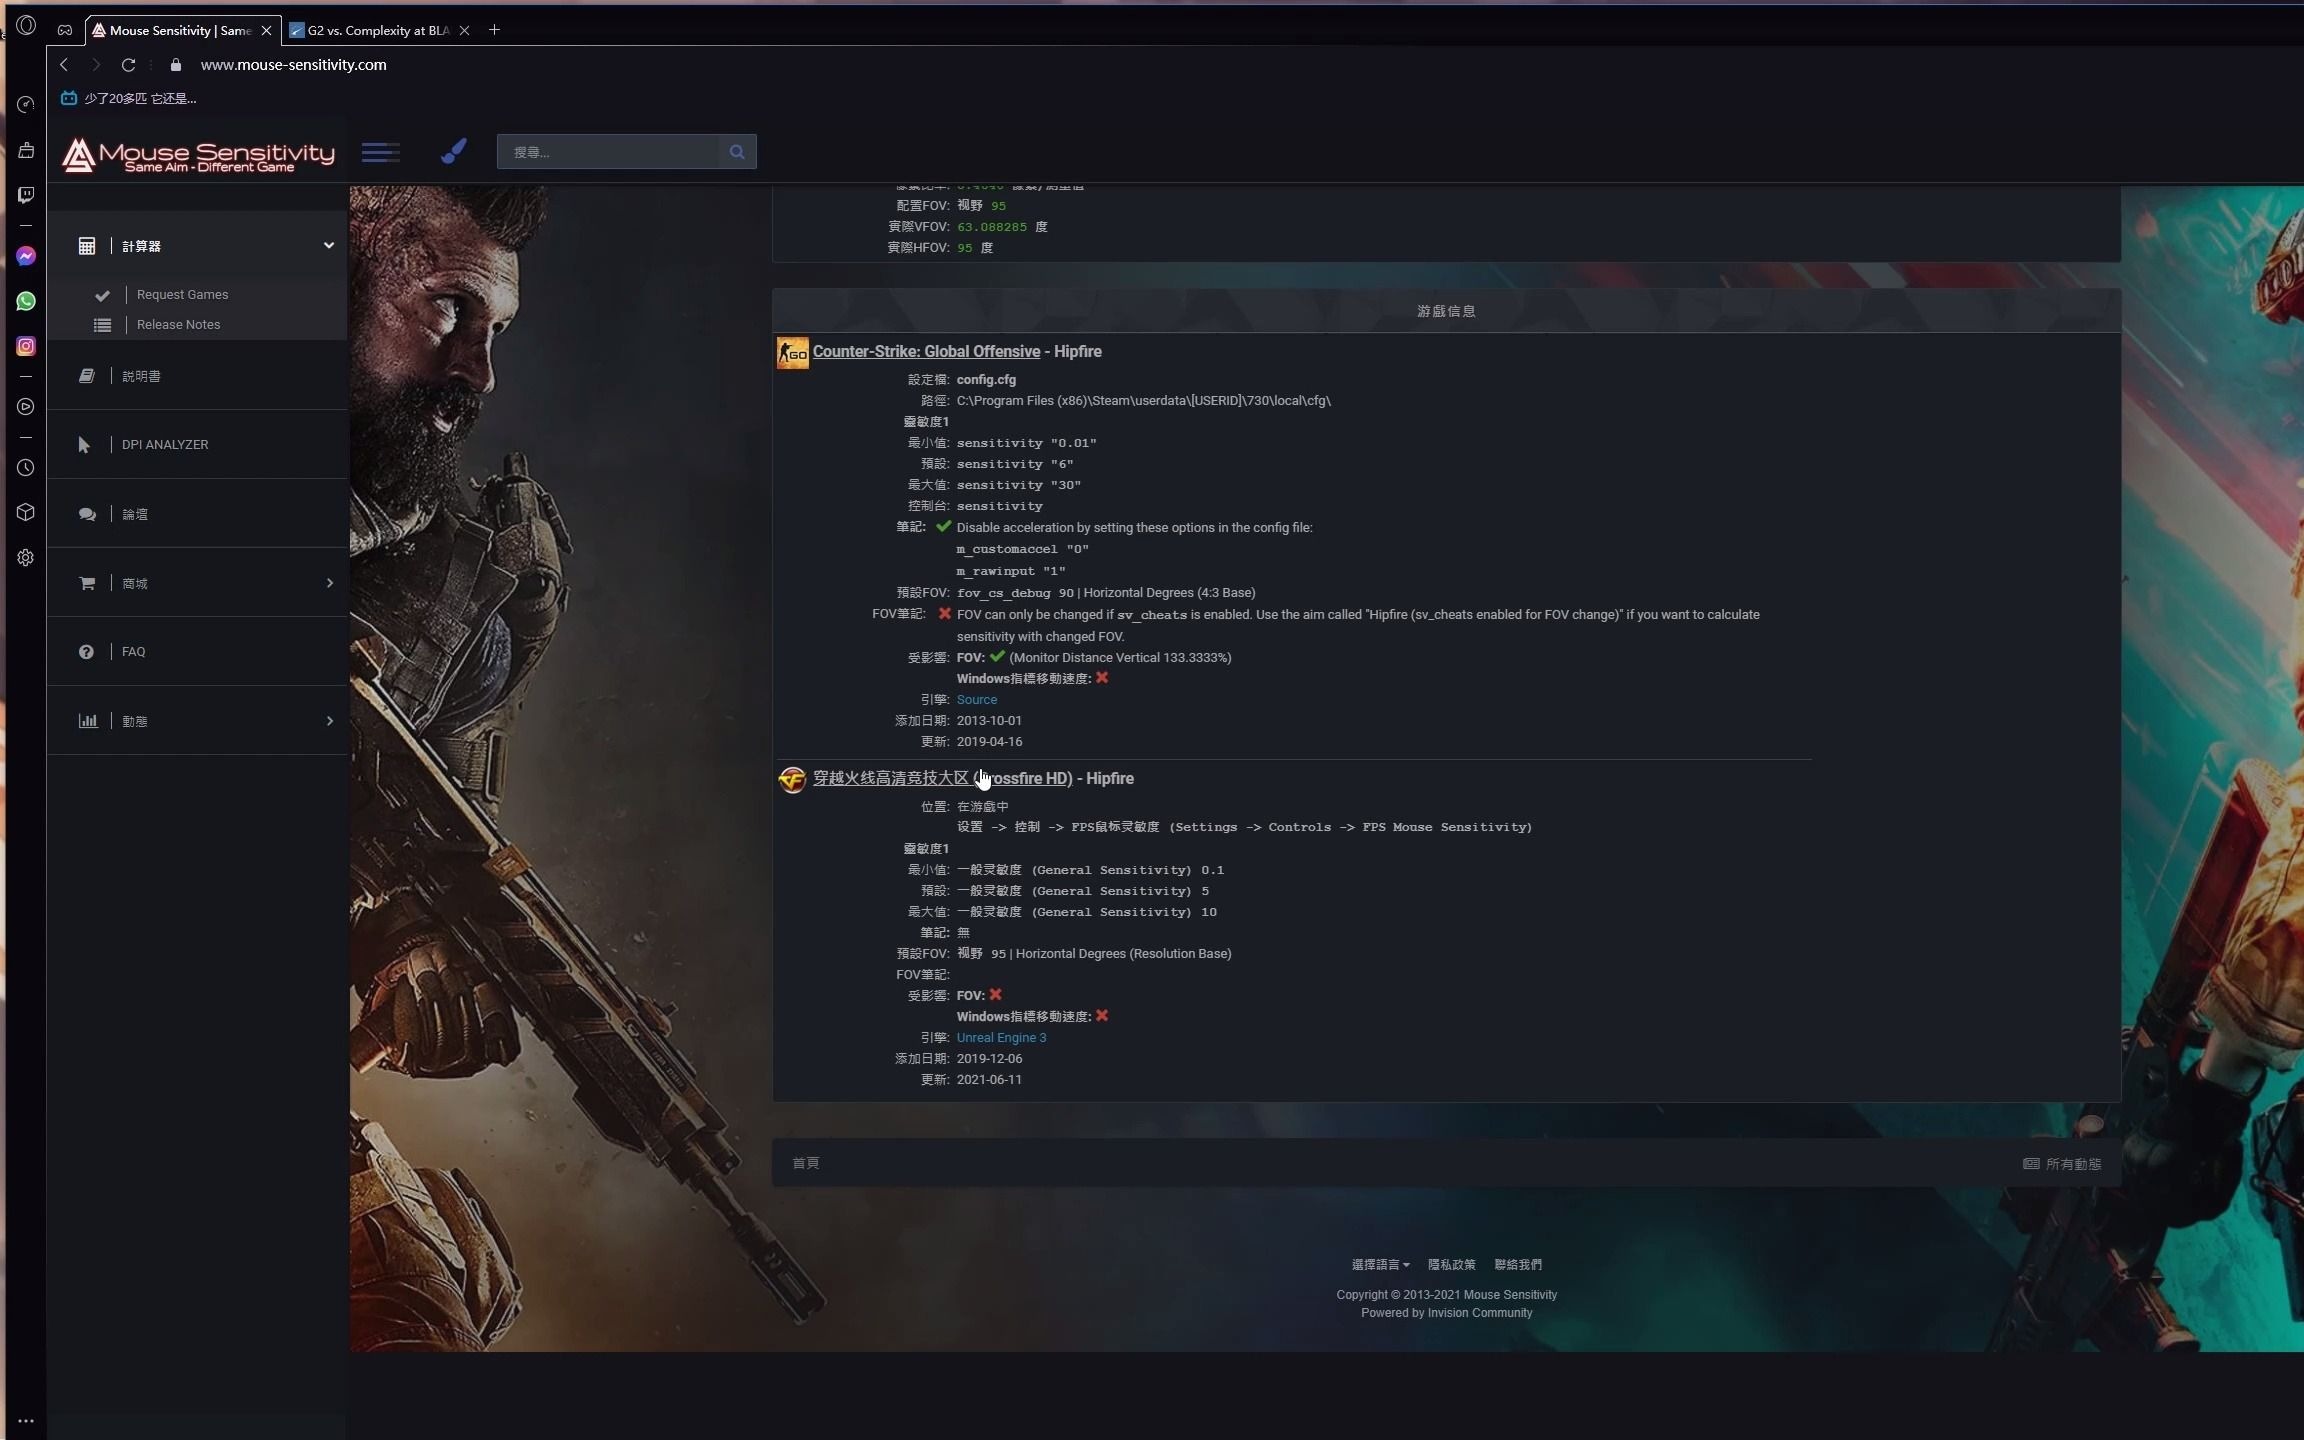Open the site hamburger menu

click(x=380, y=151)
